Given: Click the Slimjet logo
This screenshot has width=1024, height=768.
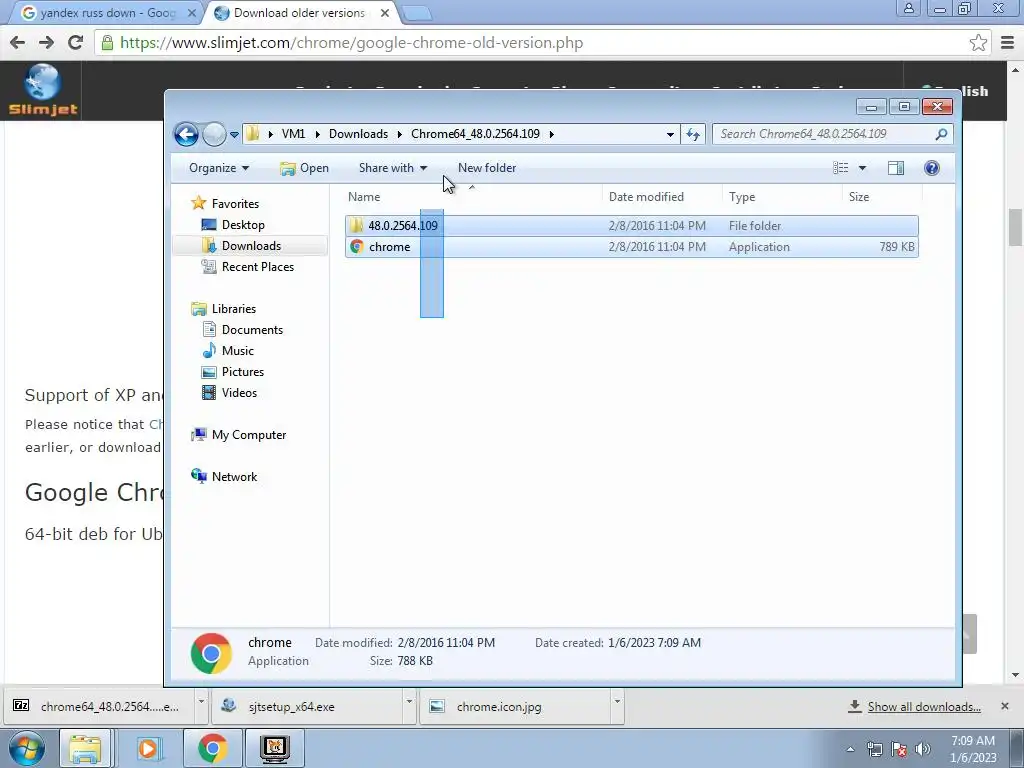Looking at the screenshot, I should tap(42, 91).
